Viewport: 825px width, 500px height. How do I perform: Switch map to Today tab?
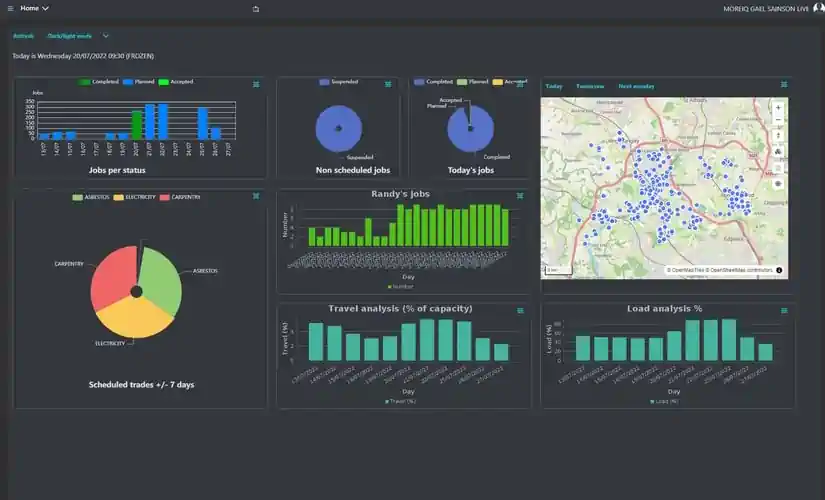pos(554,86)
